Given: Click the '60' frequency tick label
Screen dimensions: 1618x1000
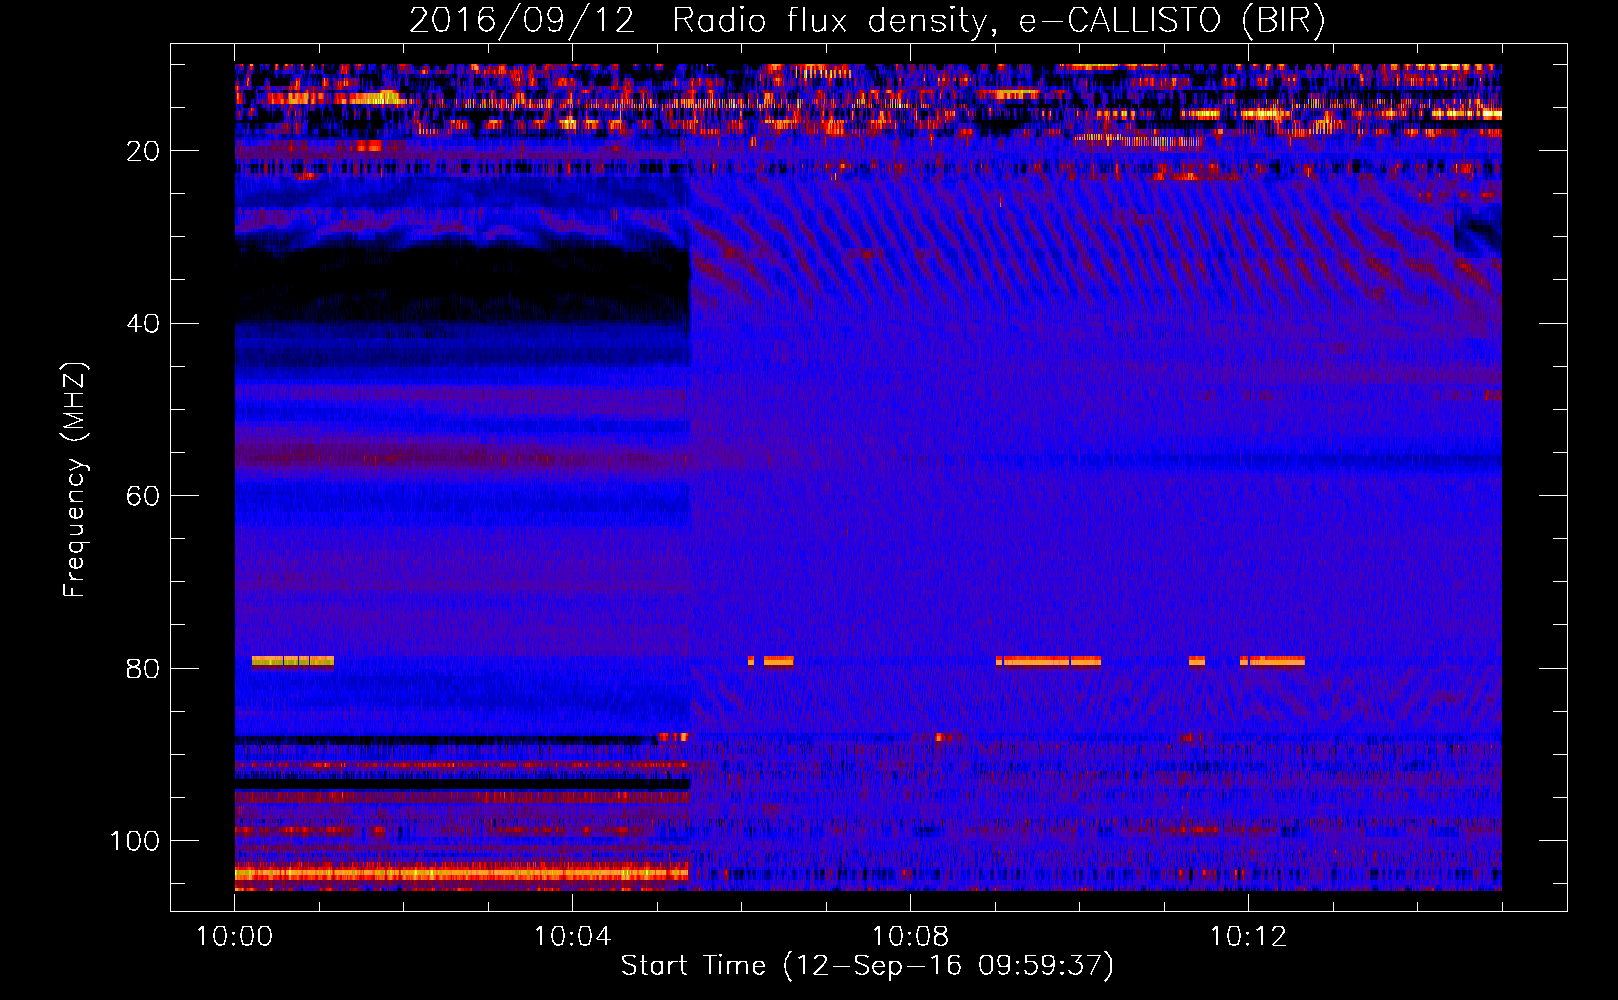Looking at the screenshot, I should pos(144,496).
